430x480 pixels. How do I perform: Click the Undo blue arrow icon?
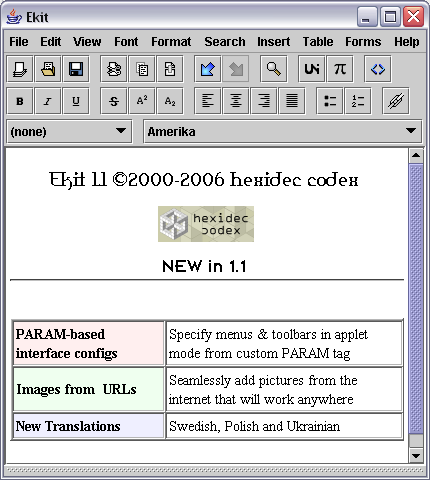click(x=208, y=69)
